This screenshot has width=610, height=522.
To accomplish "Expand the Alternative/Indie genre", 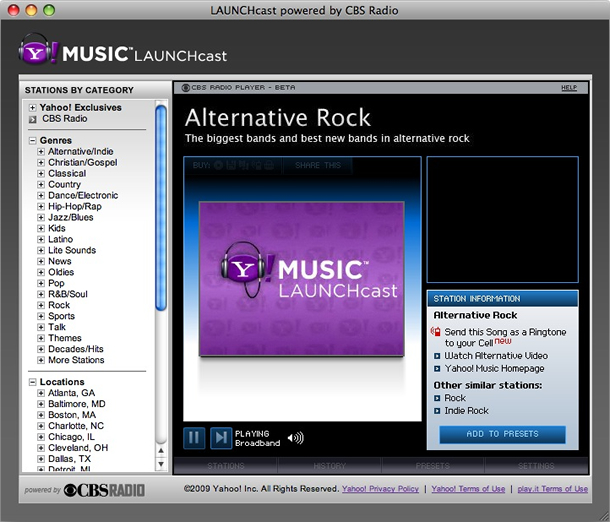I will coord(41,152).
